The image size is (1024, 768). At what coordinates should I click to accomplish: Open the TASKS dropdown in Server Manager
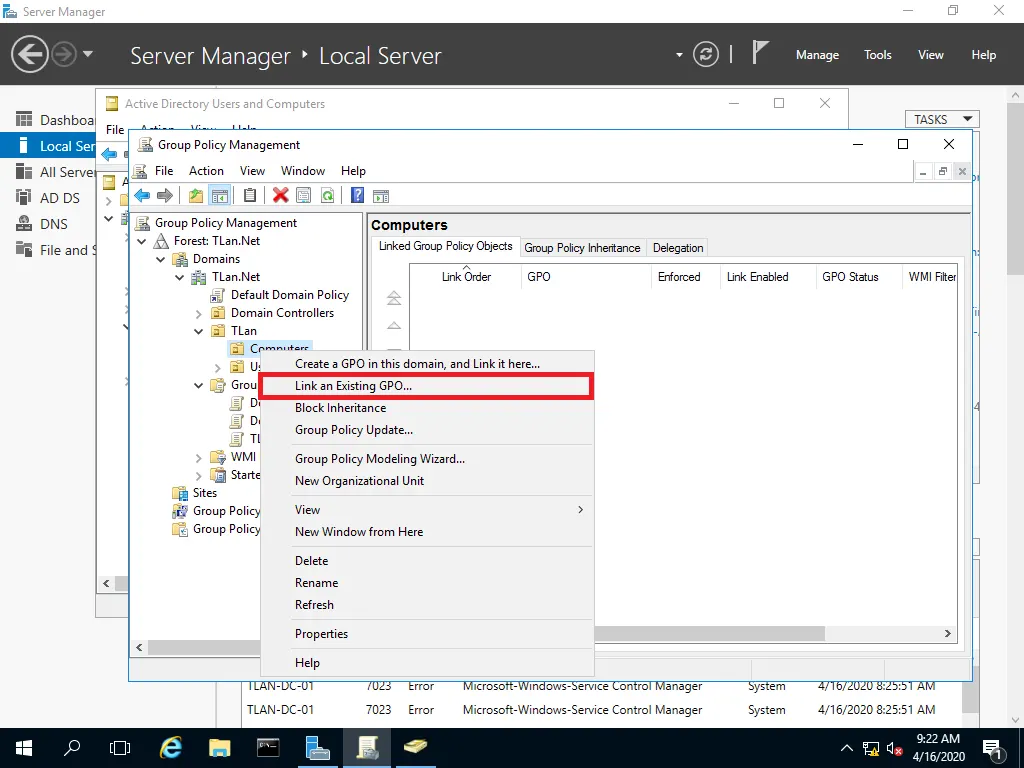click(942, 119)
